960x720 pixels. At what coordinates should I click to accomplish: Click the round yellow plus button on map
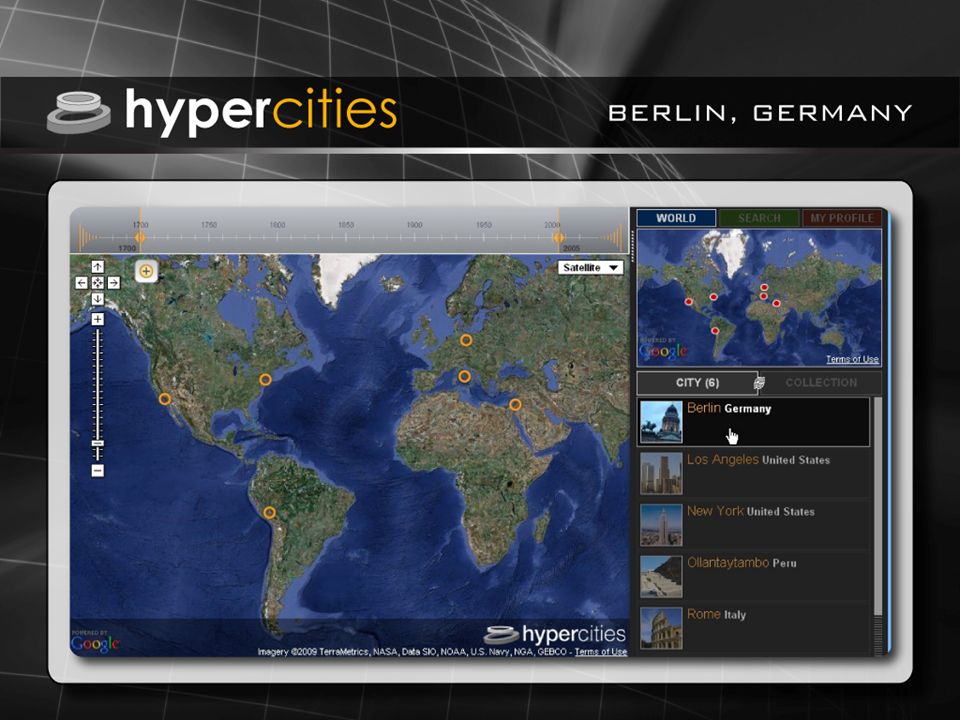click(x=146, y=271)
